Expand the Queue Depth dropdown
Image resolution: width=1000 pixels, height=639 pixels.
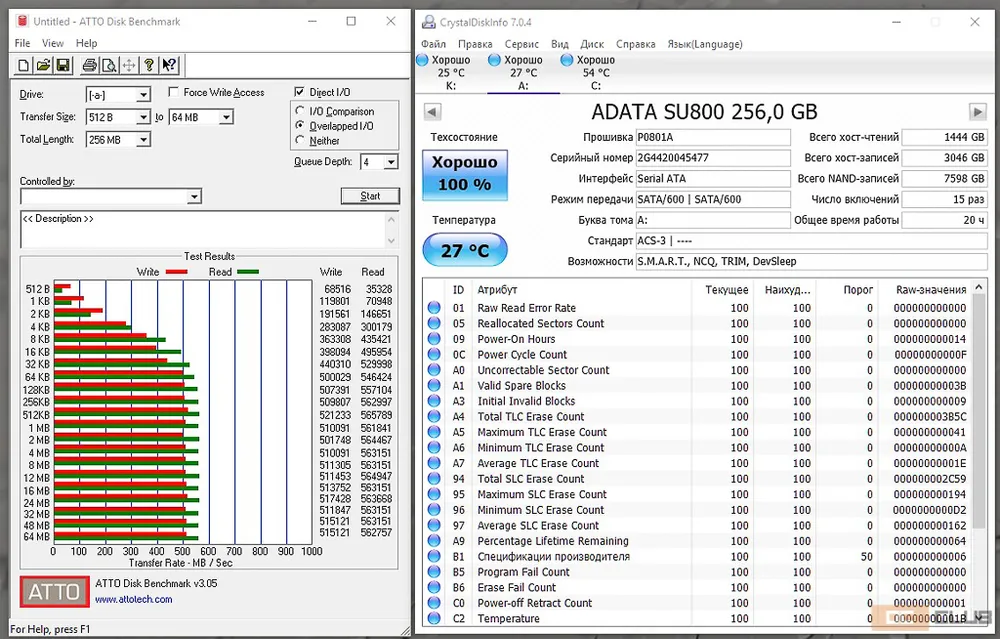(x=390, y=162)
